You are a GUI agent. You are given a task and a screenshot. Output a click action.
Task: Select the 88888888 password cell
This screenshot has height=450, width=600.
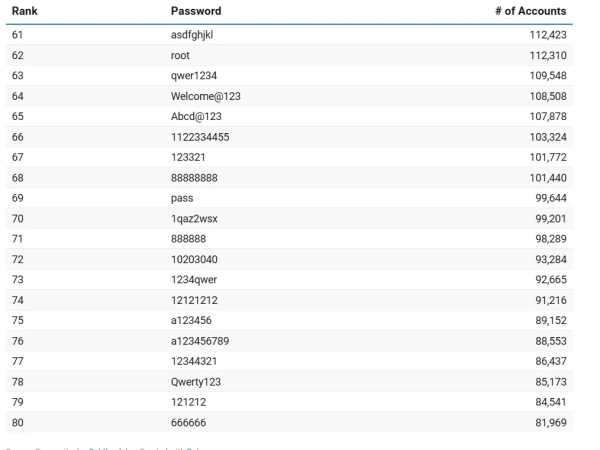click(x=194, y=177)
